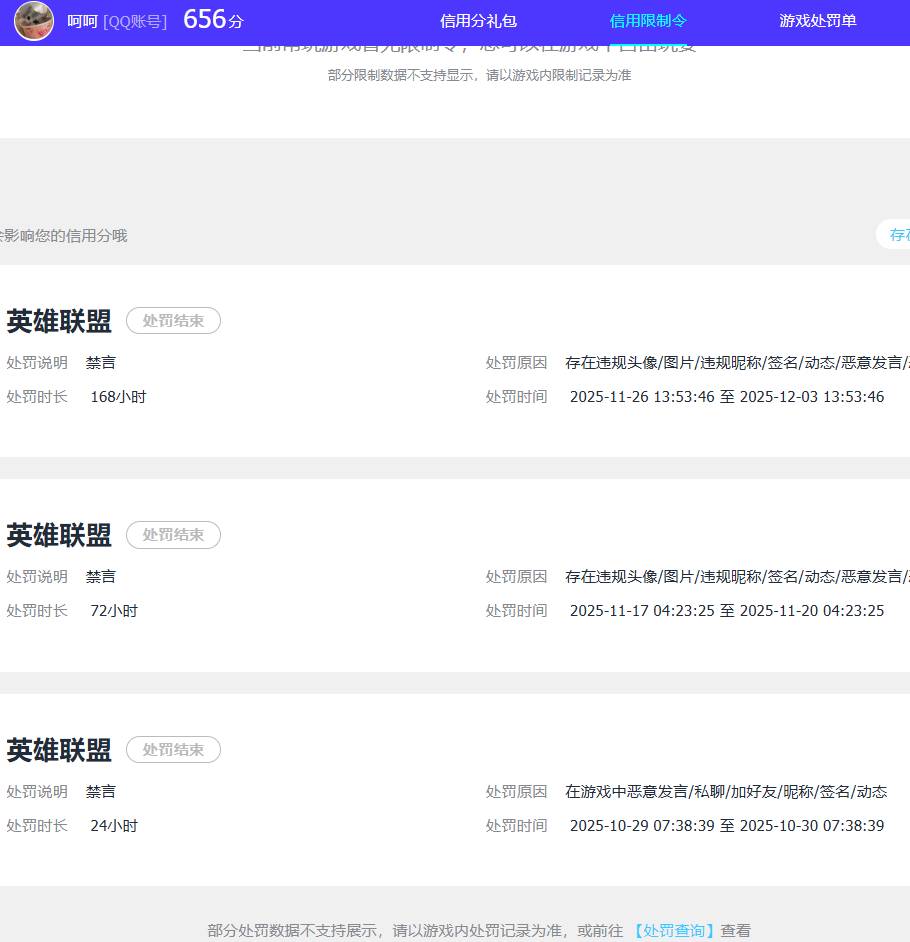The image size is (910, 942).
Task: Select the penalty reason of the 72小时 record
Action: point(738,577)
